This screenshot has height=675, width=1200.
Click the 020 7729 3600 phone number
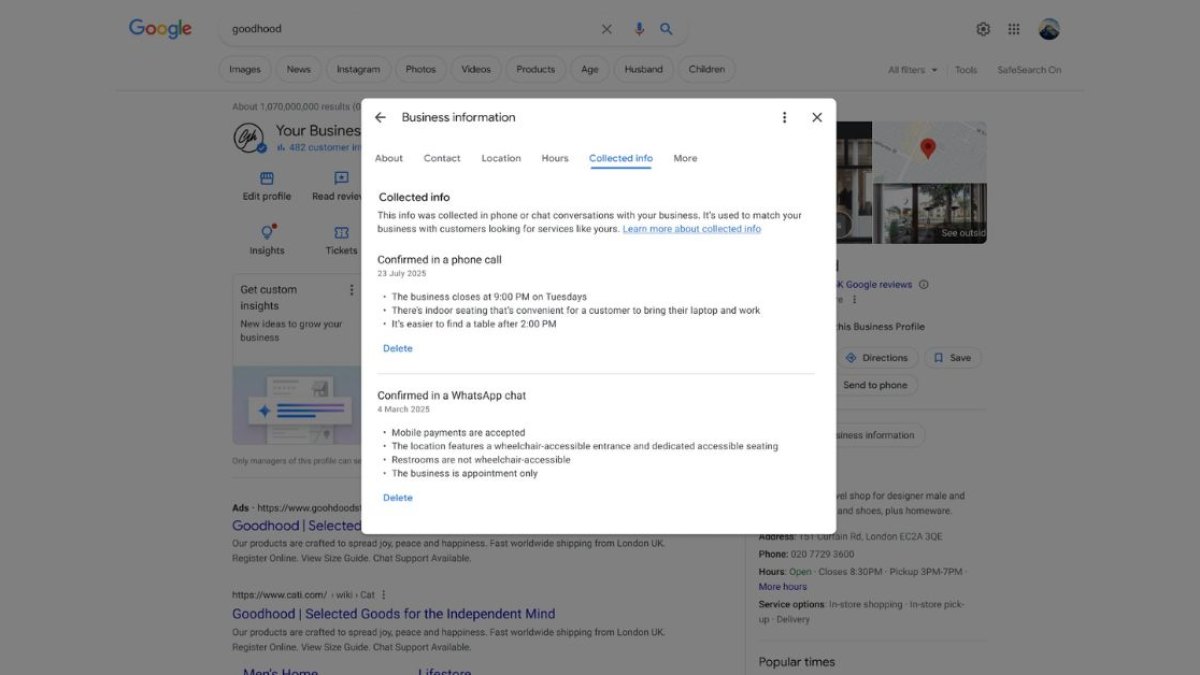[821, 554]
